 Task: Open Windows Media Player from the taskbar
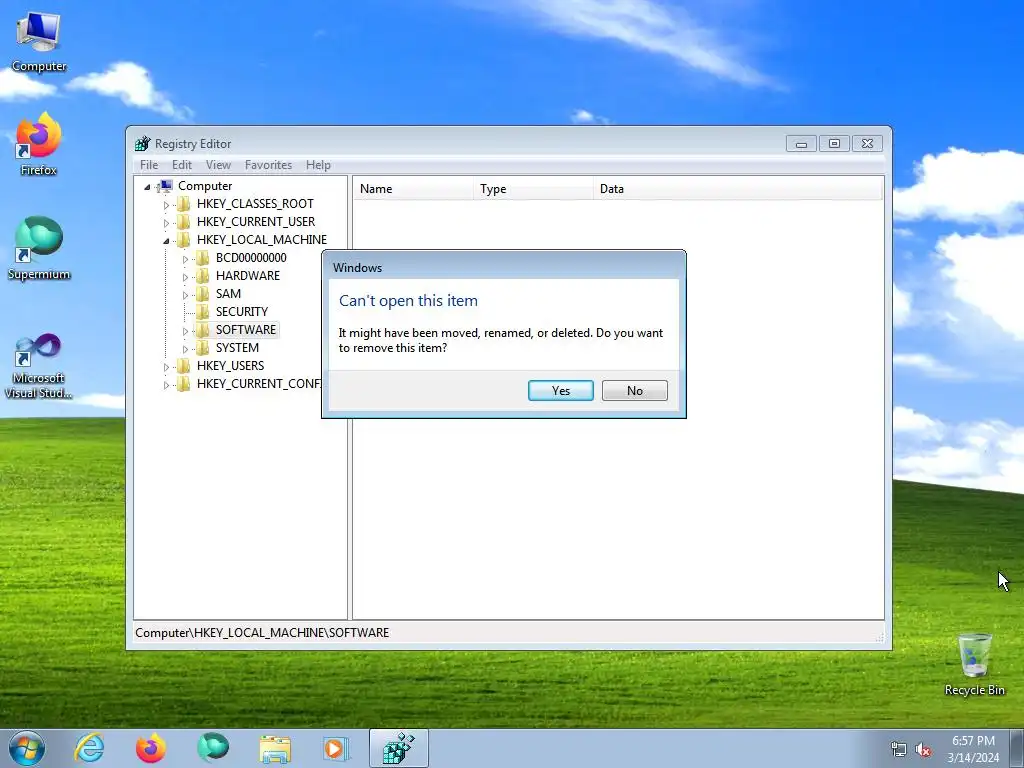[336, 748]
